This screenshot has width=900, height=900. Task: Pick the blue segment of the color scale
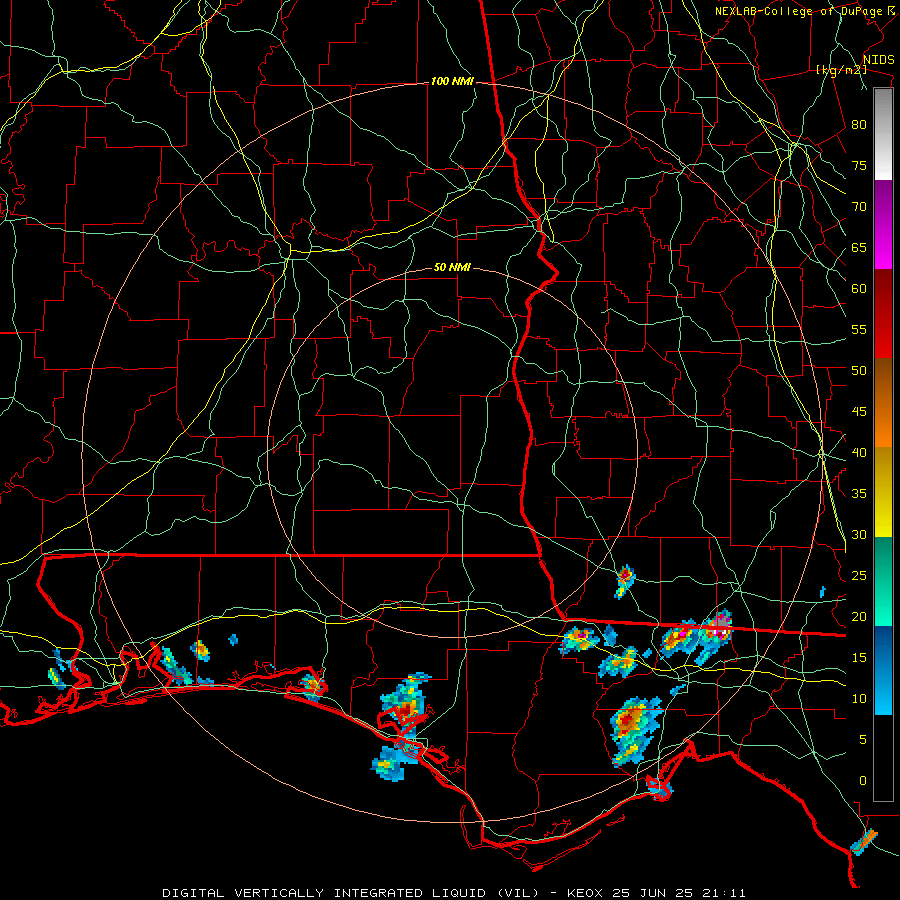coord(883,670)
